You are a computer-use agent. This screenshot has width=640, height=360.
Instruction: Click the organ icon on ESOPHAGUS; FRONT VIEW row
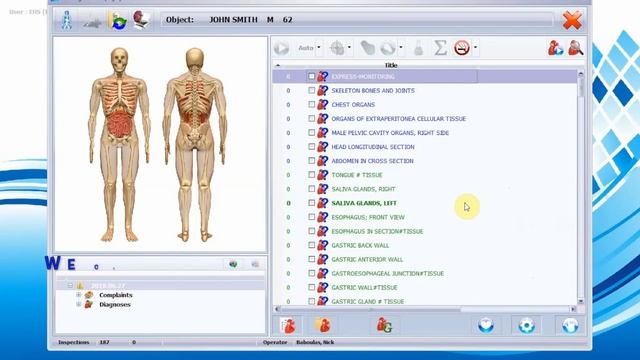tap(322, 217)
